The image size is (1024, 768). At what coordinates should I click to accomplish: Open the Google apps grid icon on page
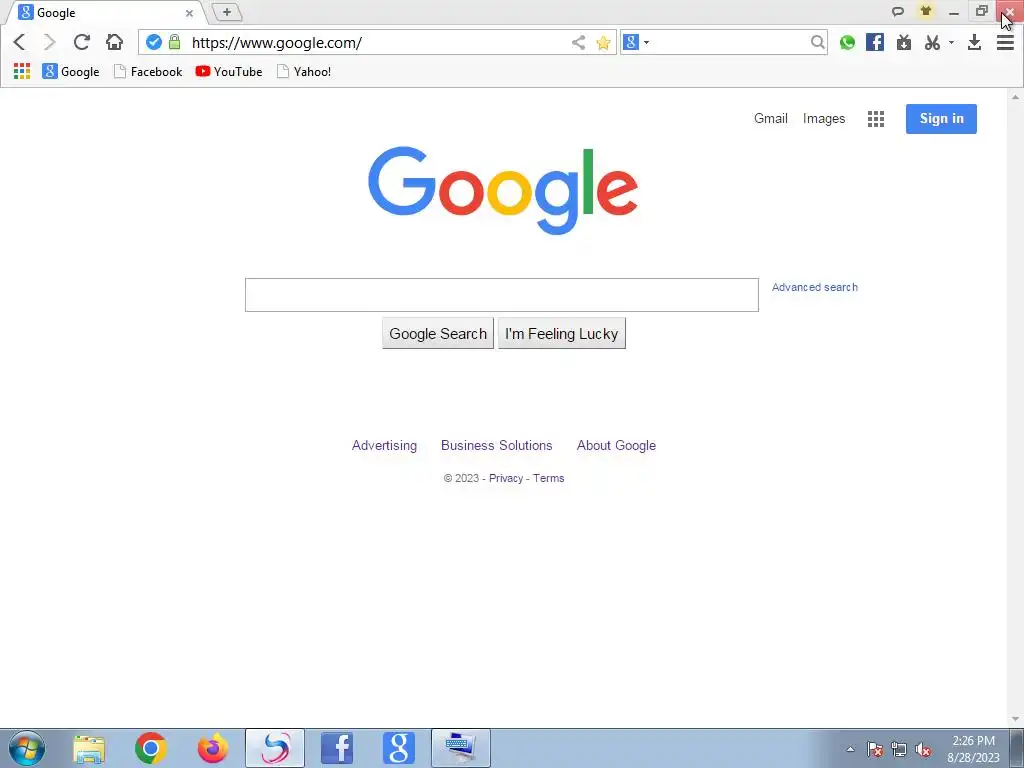click(x=876, y=119)
